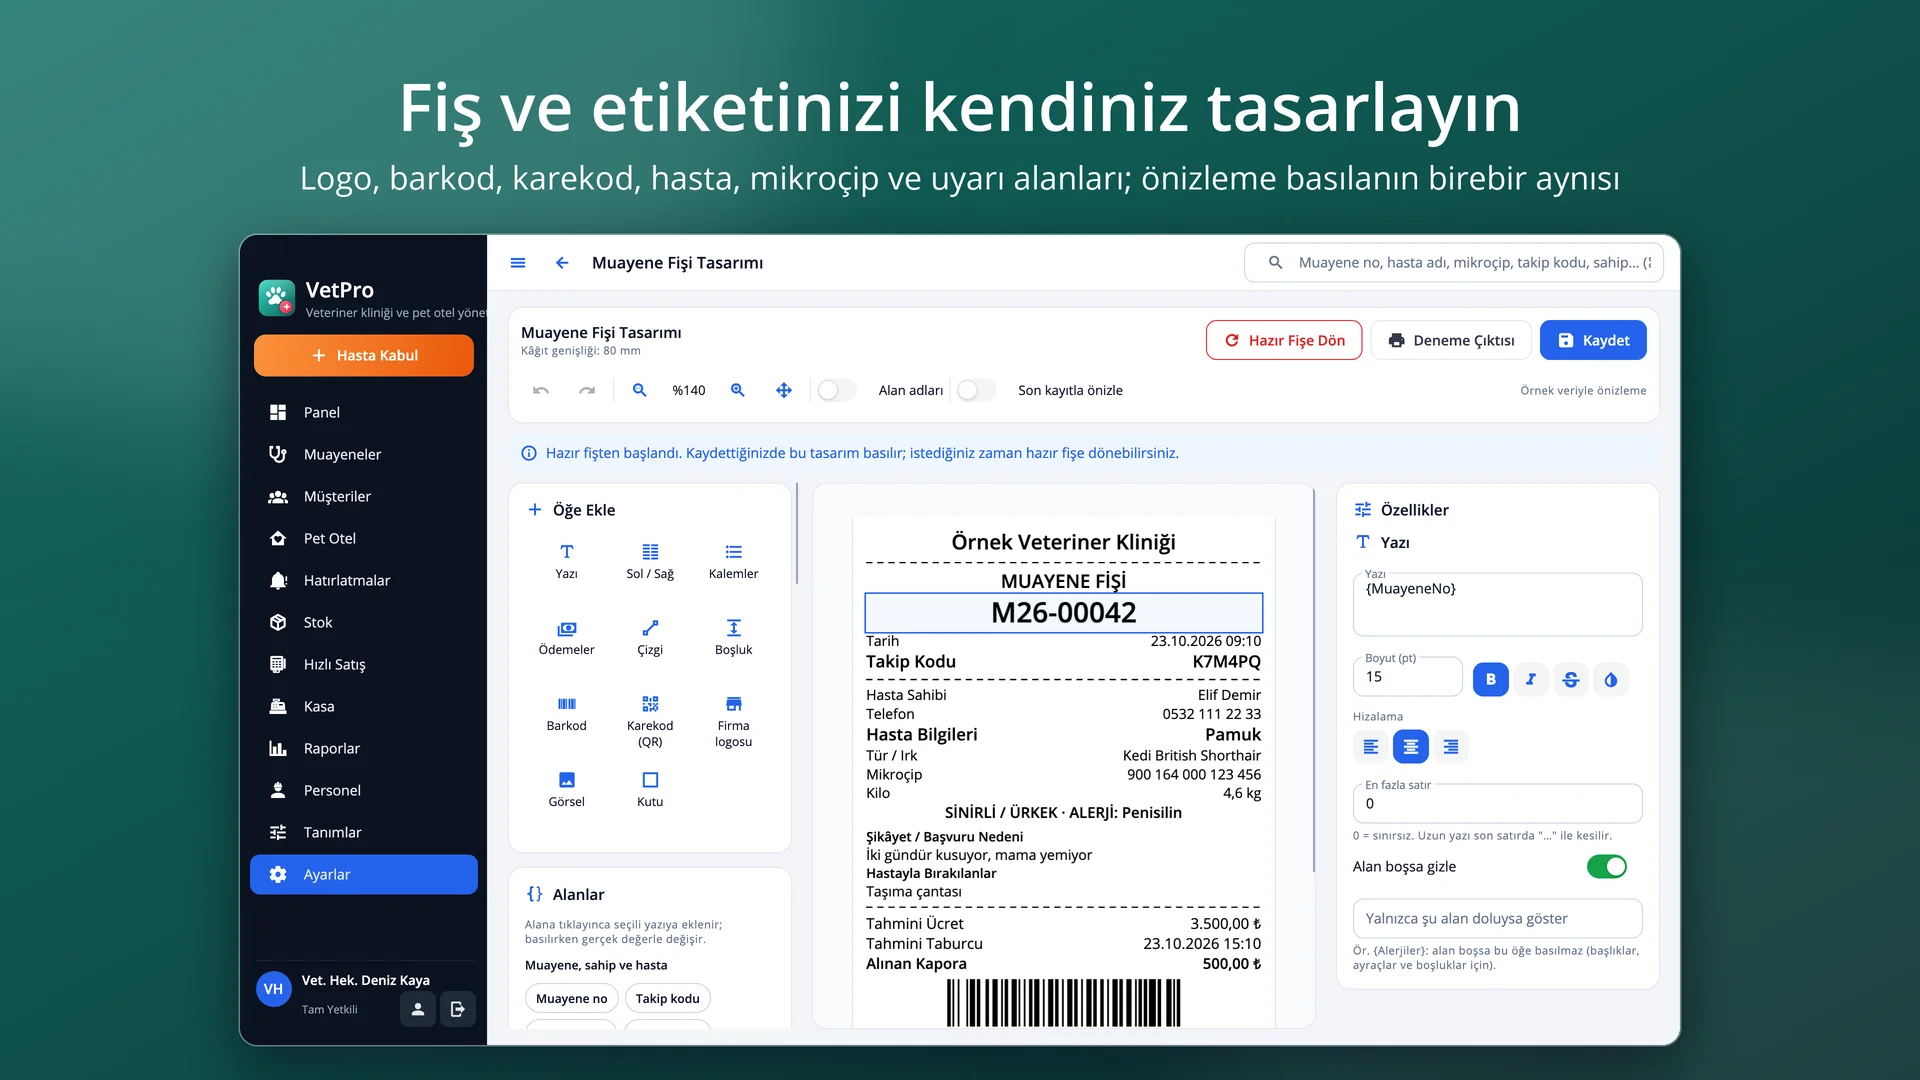Add a Kalemler list element
1920x1080 pixels.
(733, 561)
